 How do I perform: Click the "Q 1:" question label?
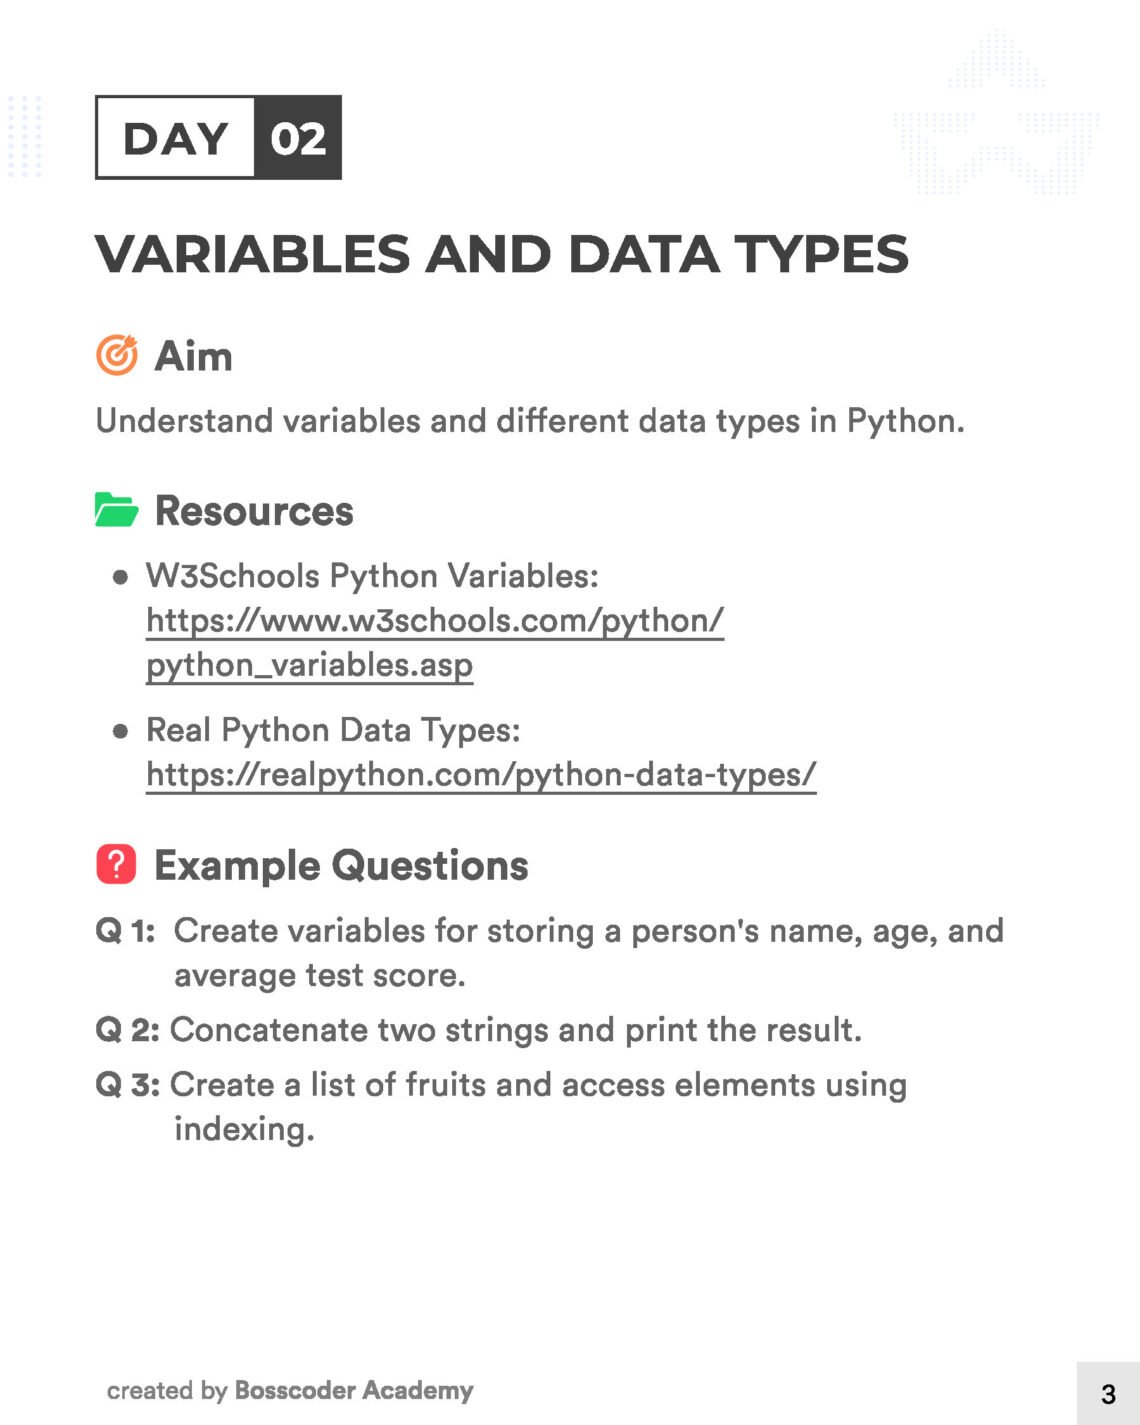(x=126, y=931)
